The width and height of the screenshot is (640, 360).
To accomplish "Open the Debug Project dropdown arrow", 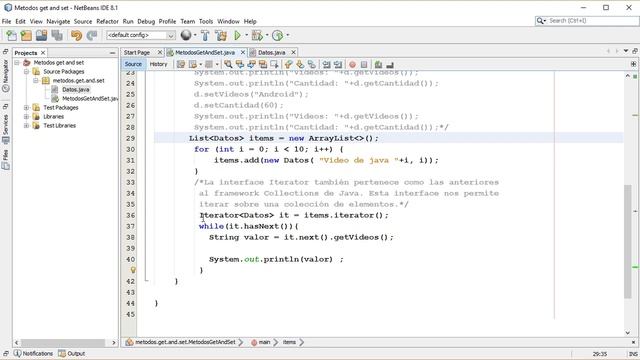I will coord(267,36).
